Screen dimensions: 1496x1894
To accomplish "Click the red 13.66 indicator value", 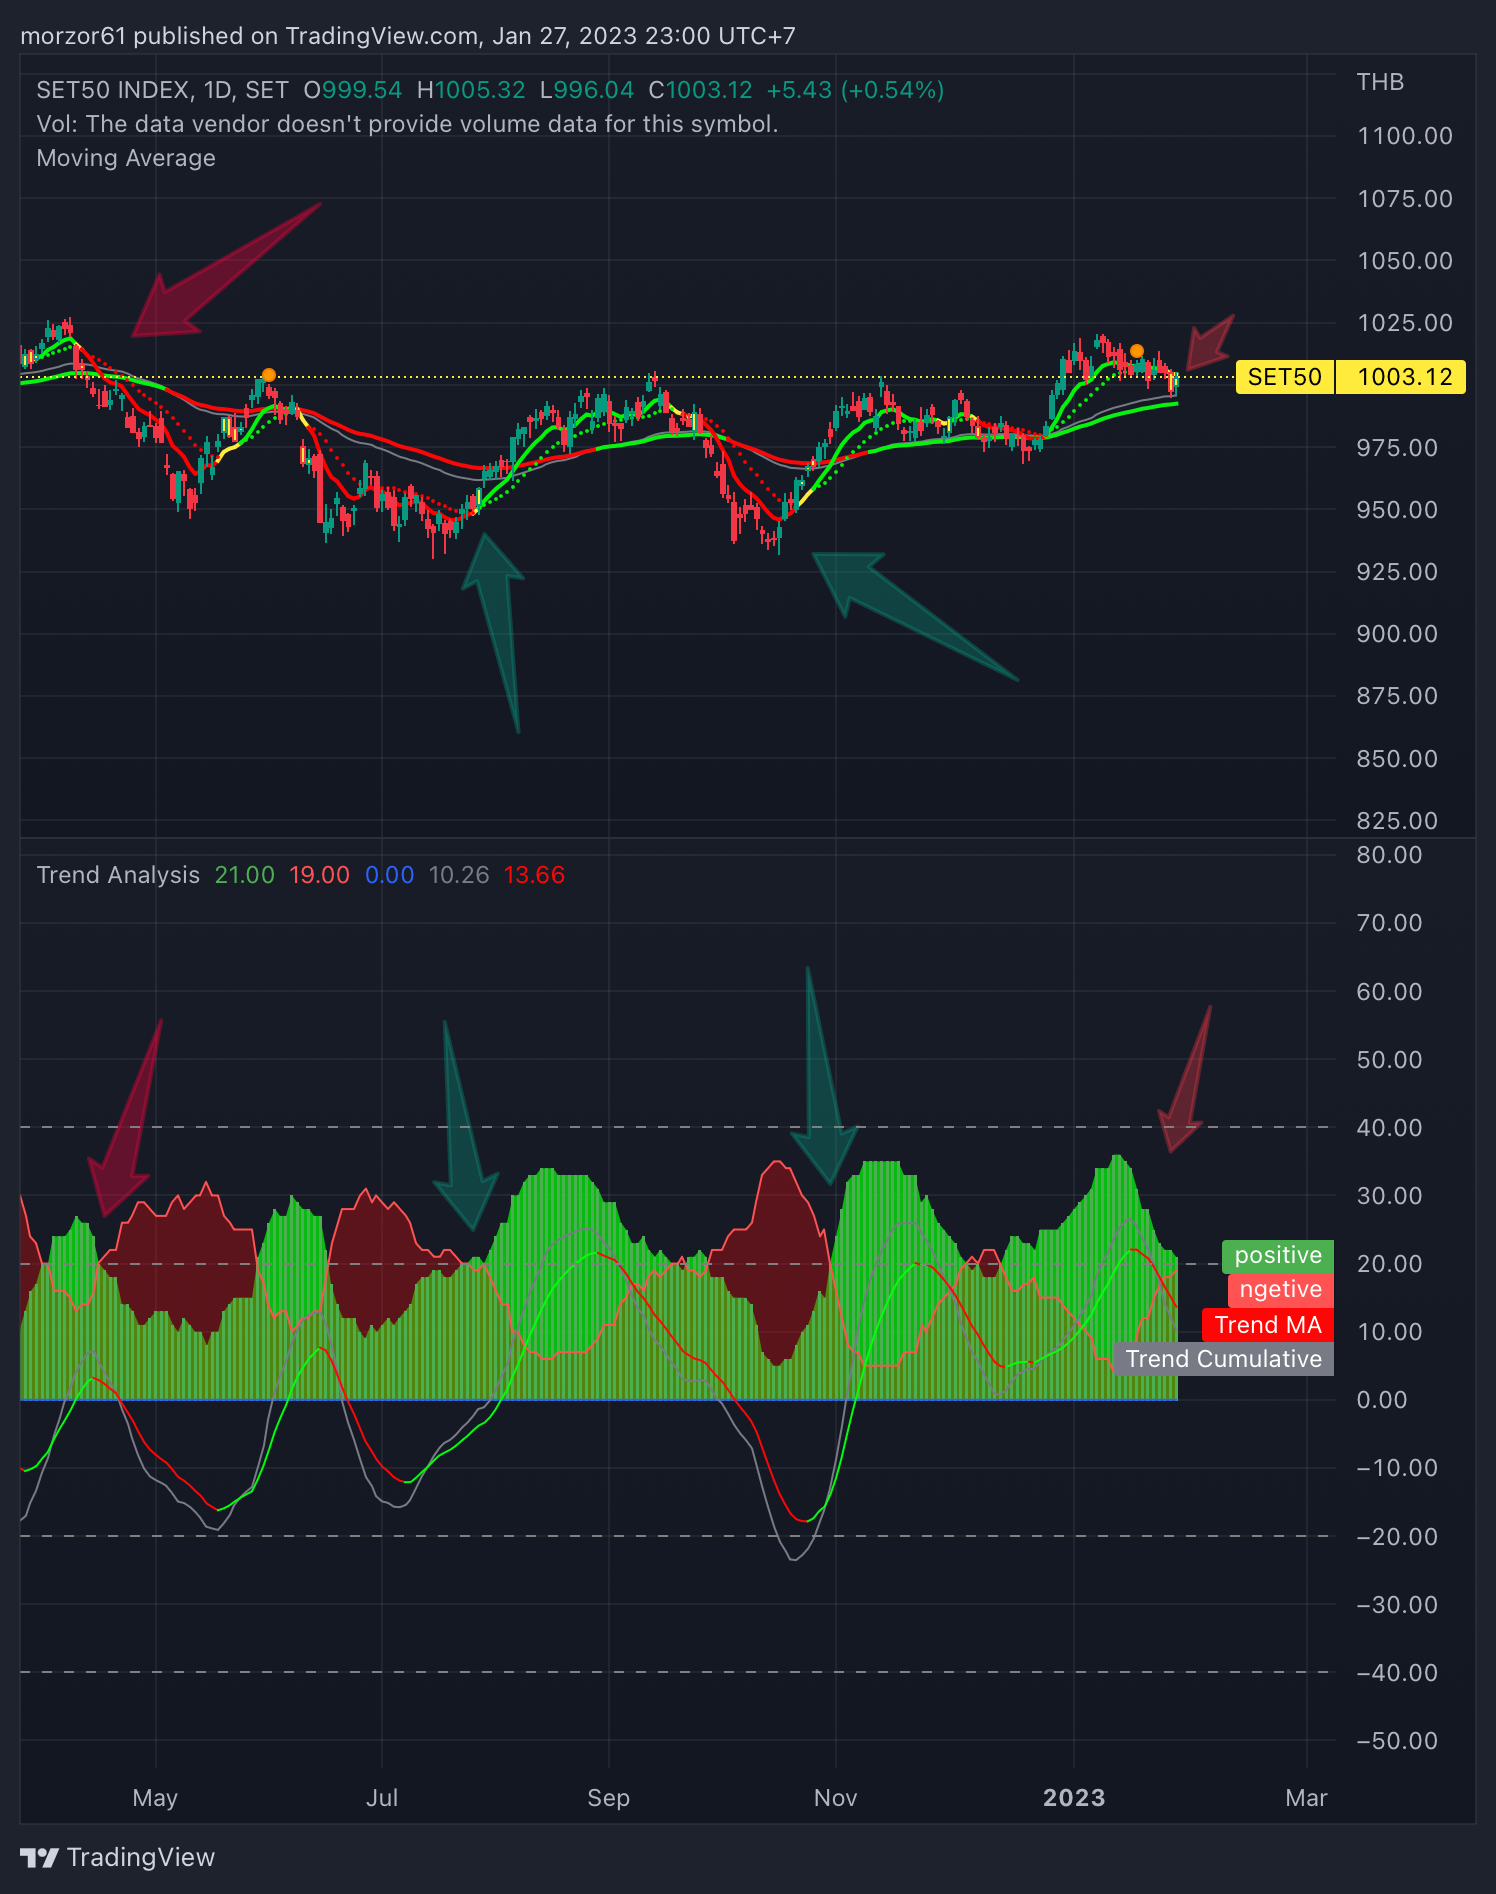I will coord(534,875).
